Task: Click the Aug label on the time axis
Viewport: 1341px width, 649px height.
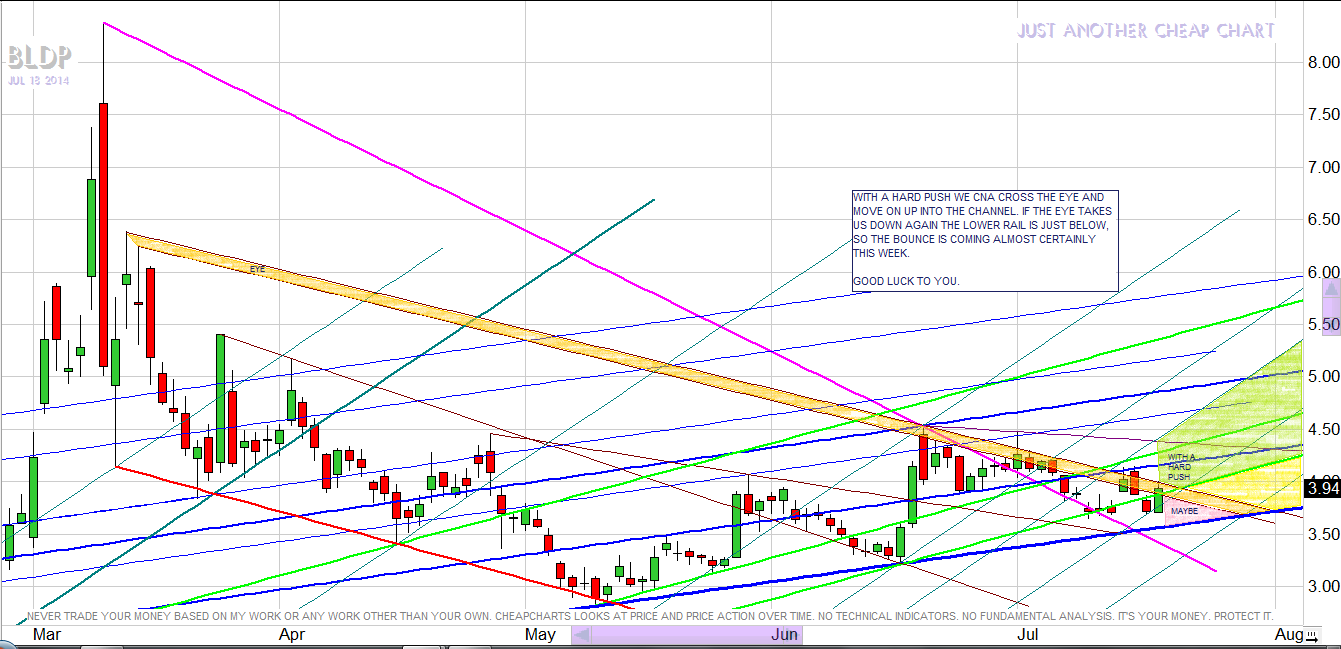Action: click(1288, 635)
